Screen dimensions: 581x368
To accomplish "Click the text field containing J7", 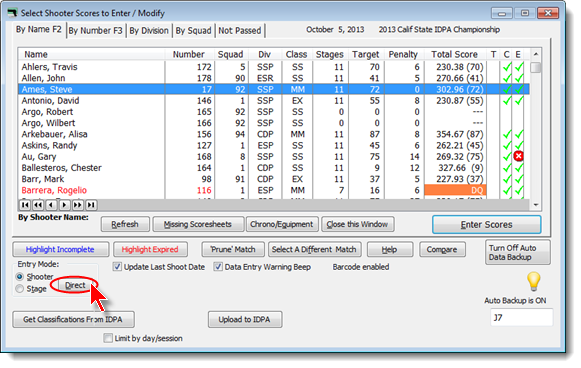I will click(x=521, y=318).
